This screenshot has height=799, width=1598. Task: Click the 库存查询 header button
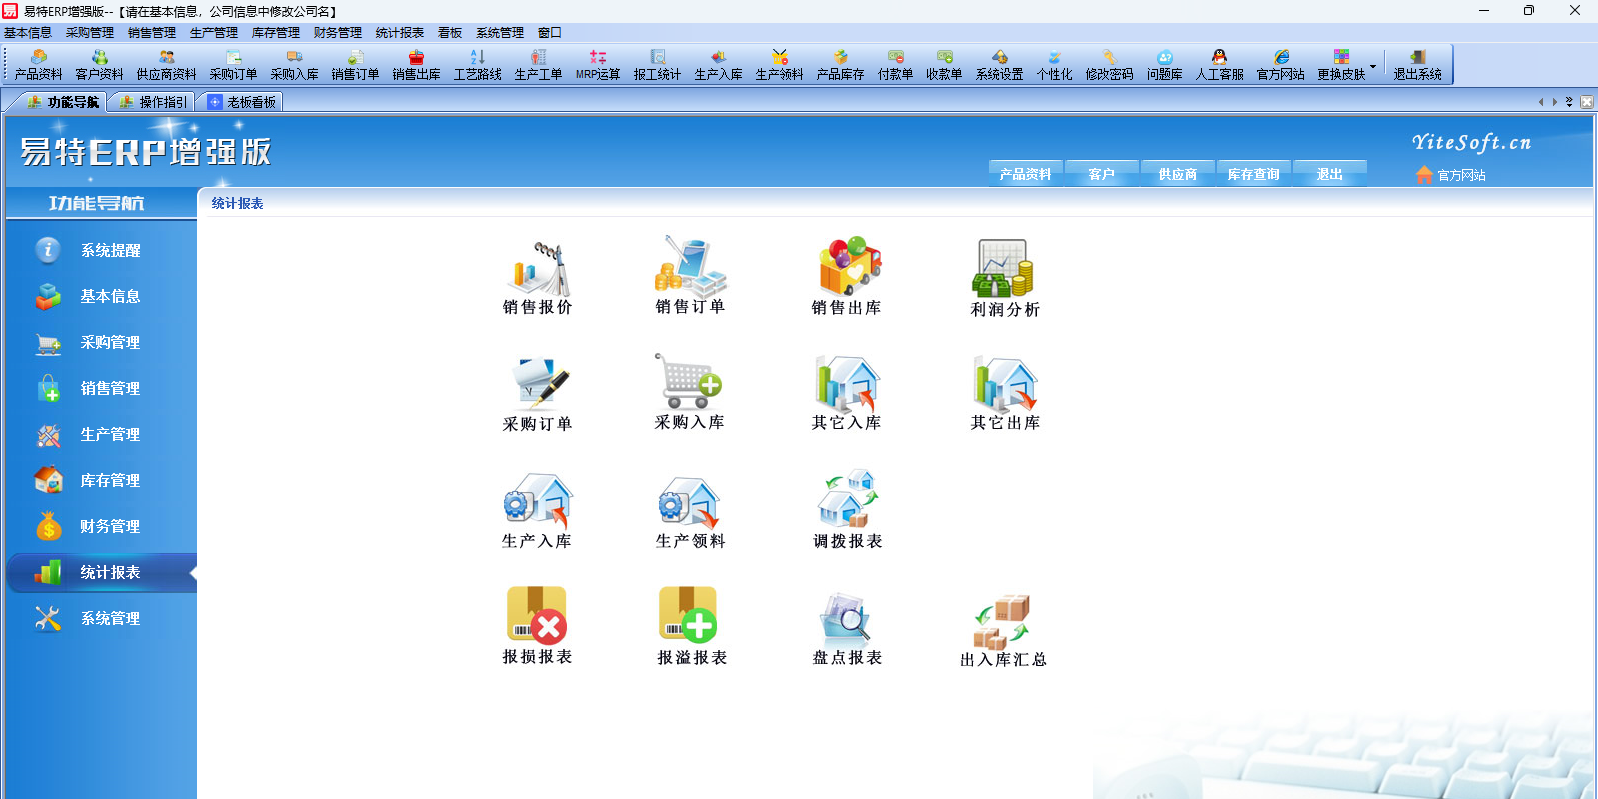click(x=1253, y=174)
